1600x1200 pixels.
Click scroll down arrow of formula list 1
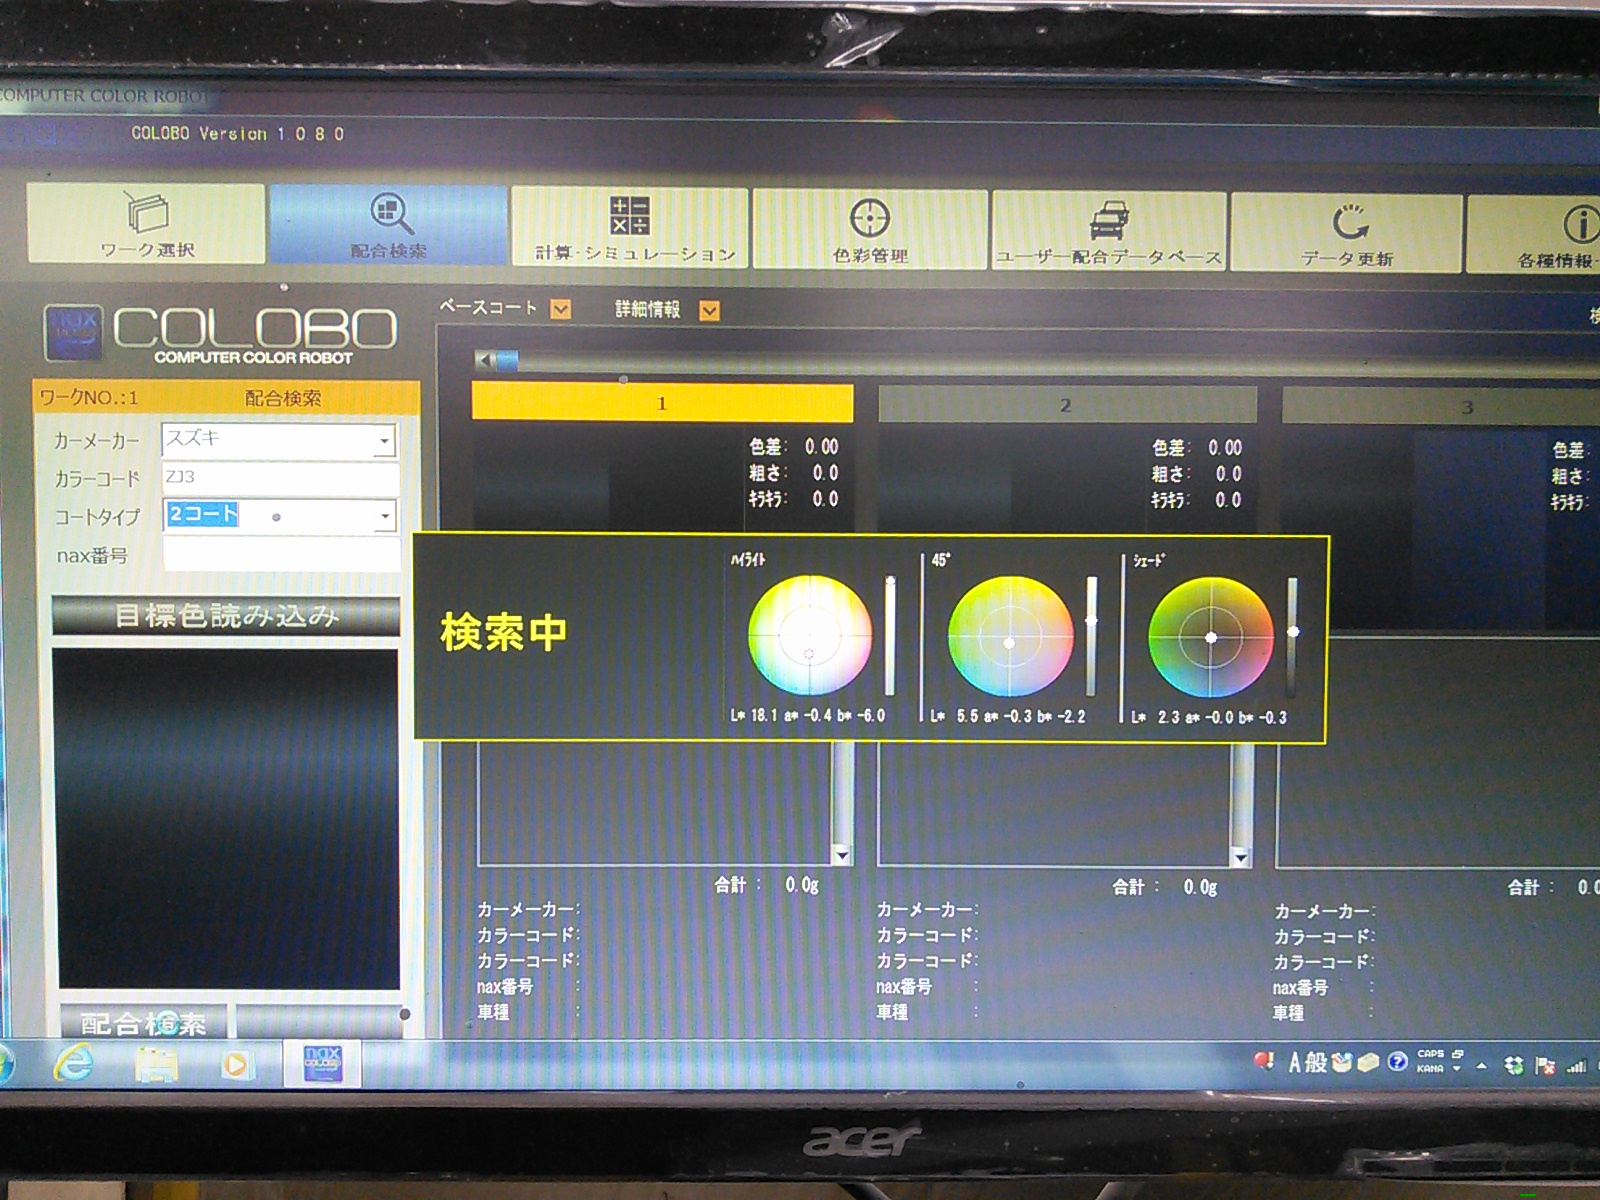tap(842, 855)
